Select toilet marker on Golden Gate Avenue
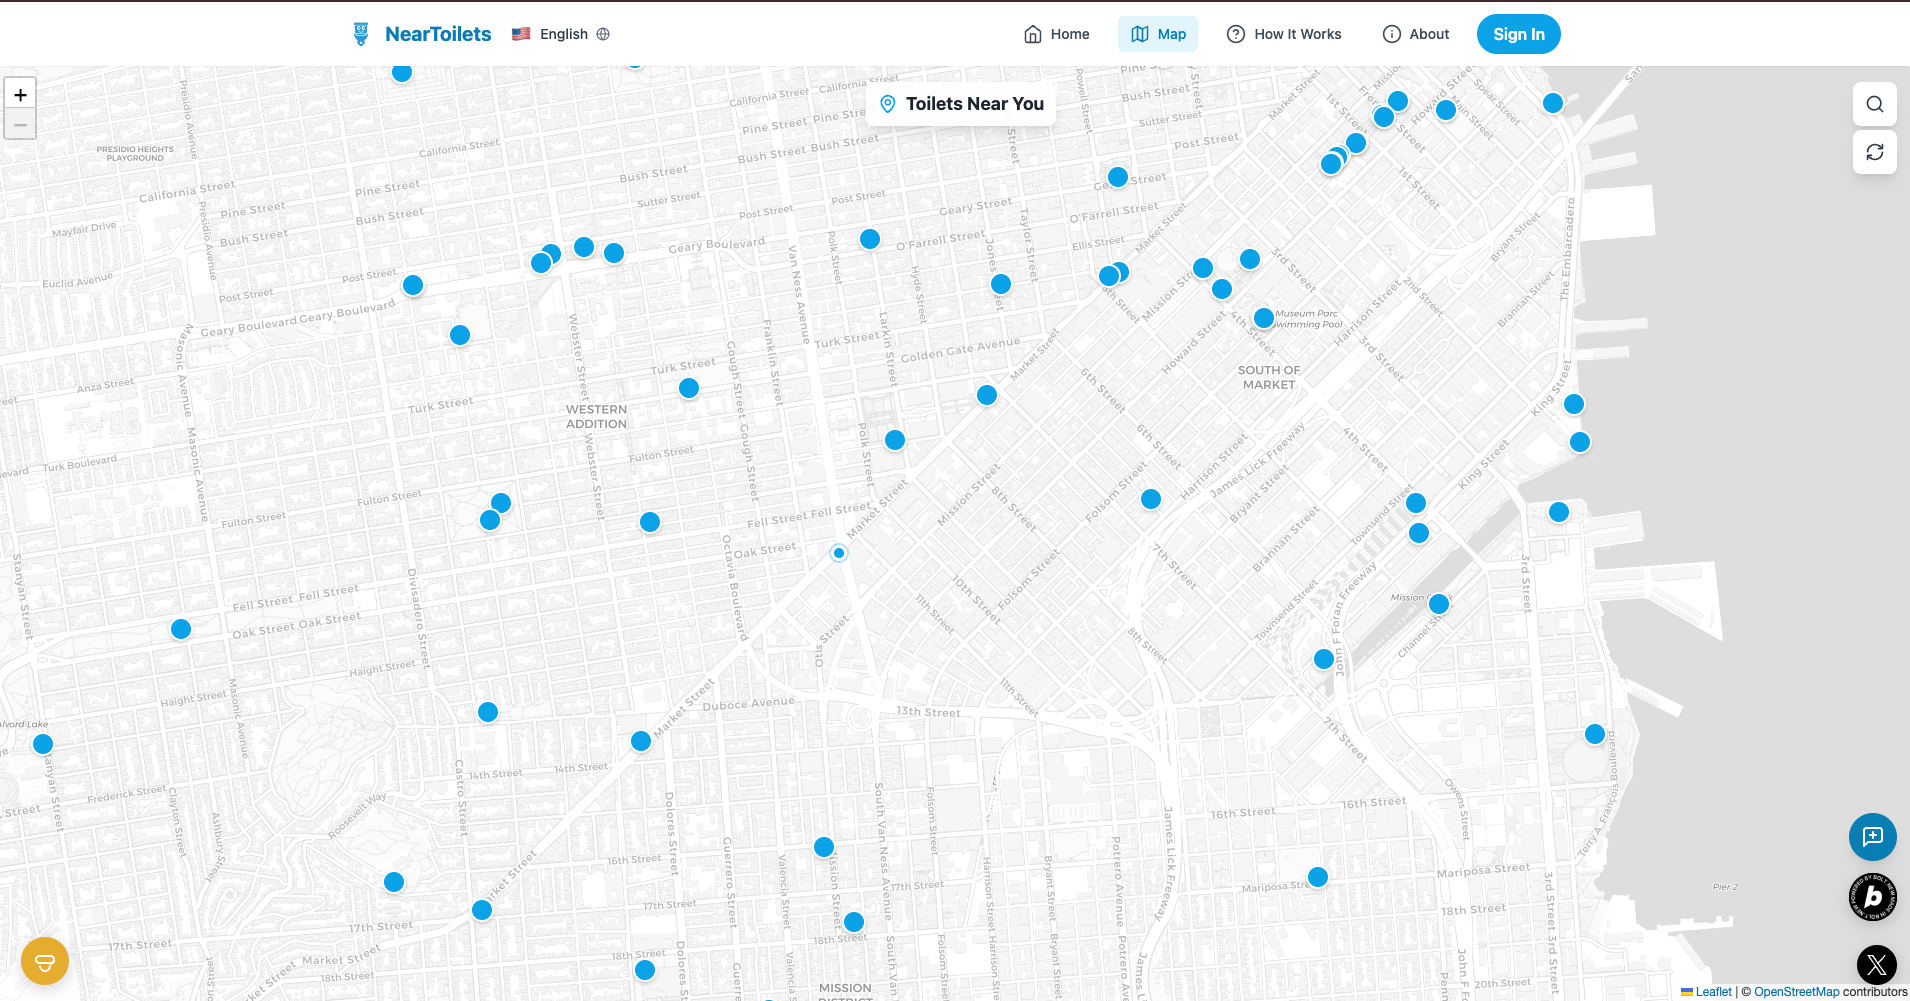Viewport: 1910px width, 1001px height. point(987,395)
